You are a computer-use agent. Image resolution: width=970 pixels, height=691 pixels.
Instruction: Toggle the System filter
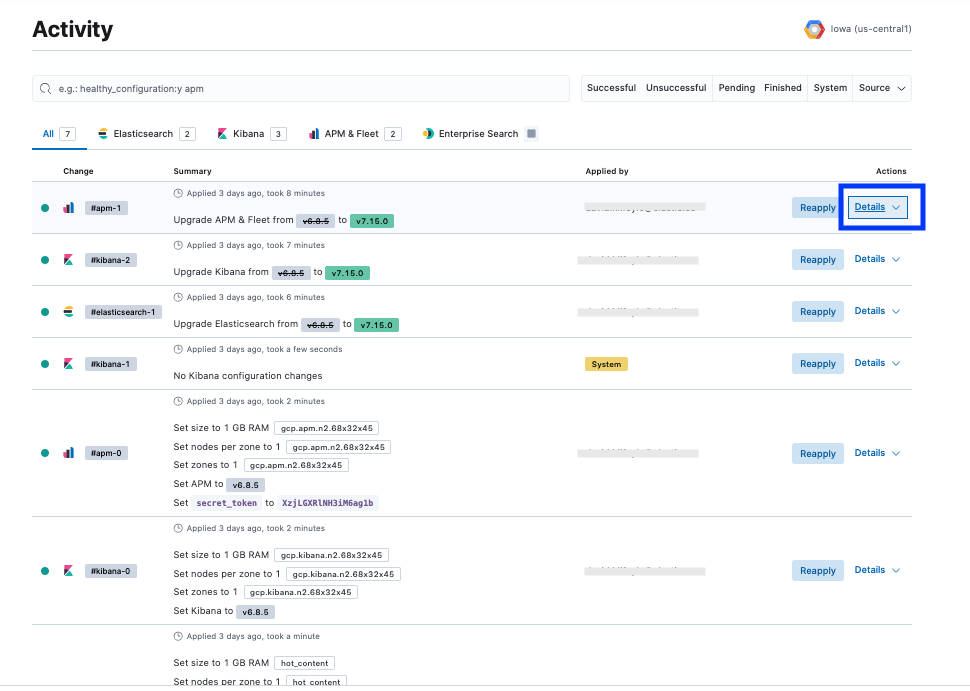click(830, 88)
